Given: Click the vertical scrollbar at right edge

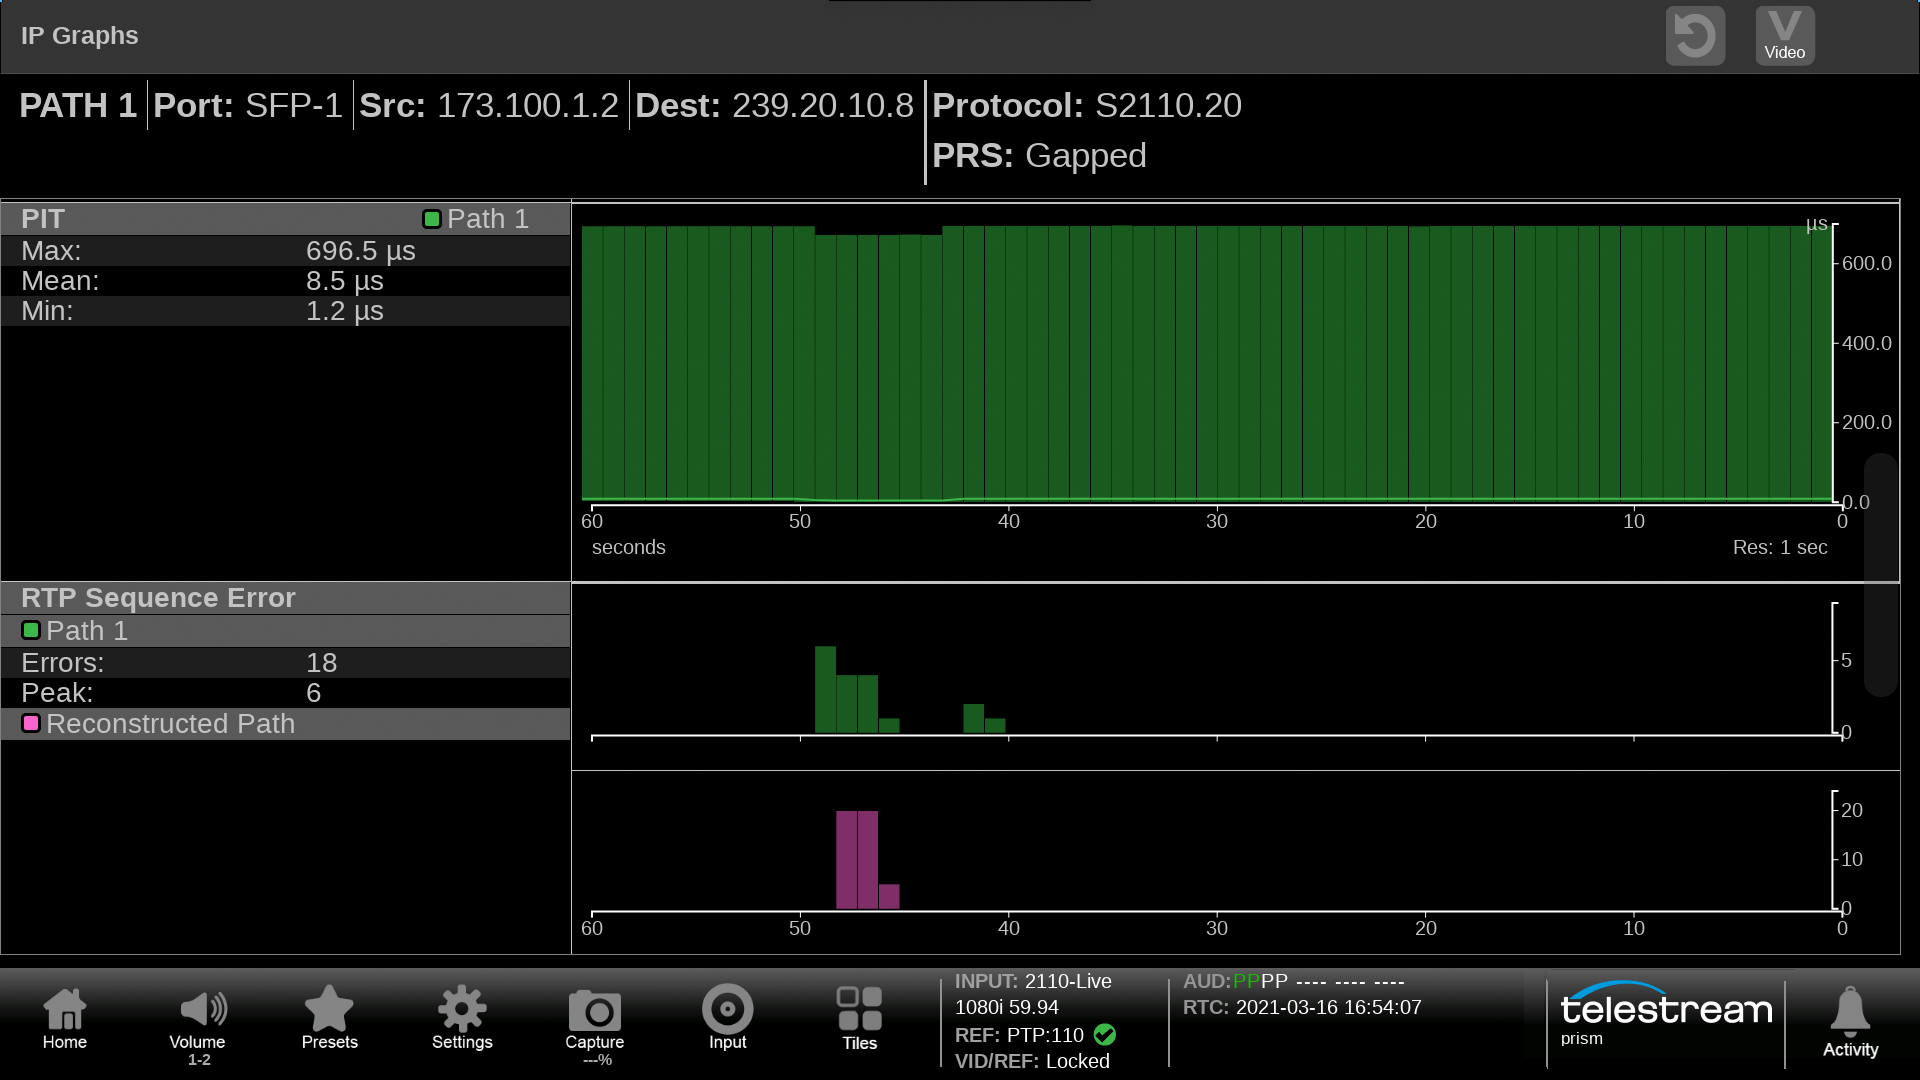Looking at the screenshot, I should pyautogui.click(x=1880, y=575).
